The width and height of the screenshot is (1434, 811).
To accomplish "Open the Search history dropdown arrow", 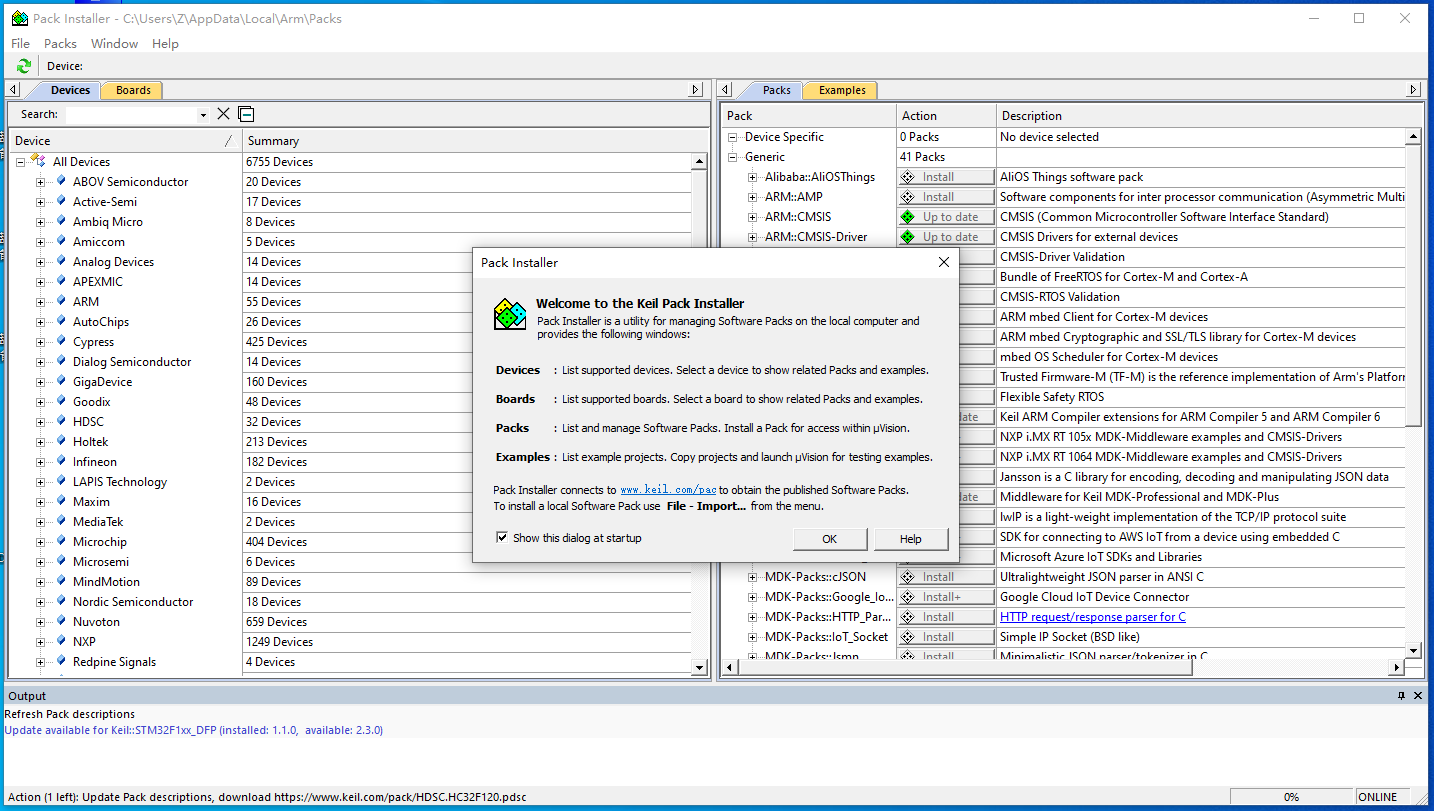I will (203, 115).
